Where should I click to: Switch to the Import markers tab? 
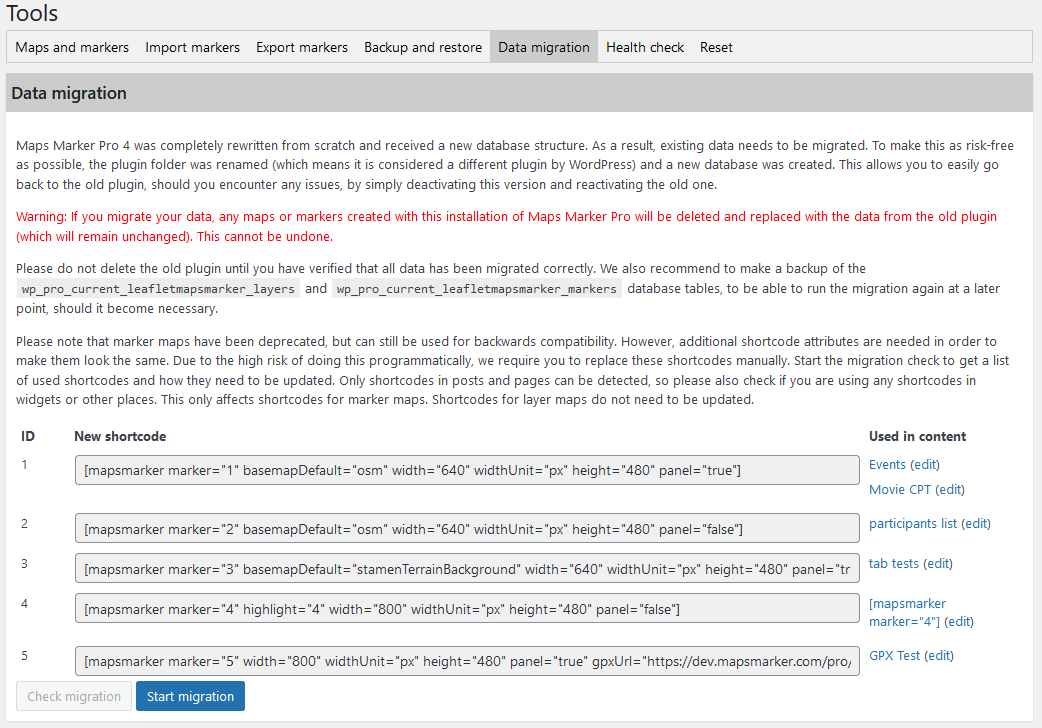click(192, 47)
